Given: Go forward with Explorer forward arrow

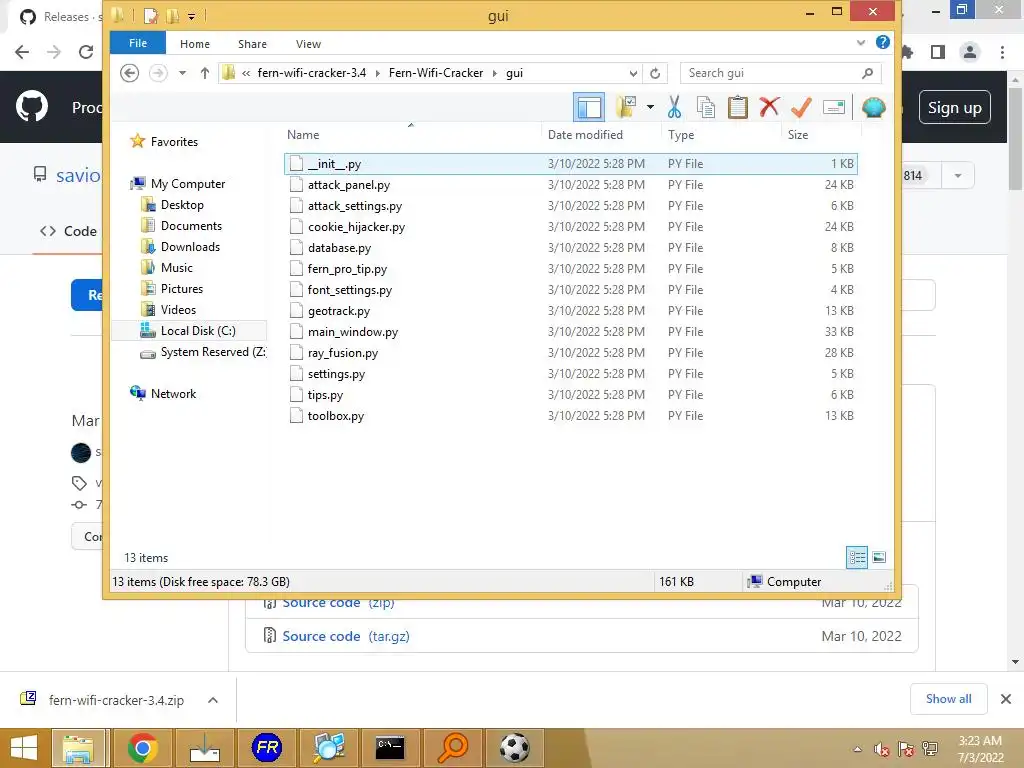Looking at the screenshot, I should (158, 73).
